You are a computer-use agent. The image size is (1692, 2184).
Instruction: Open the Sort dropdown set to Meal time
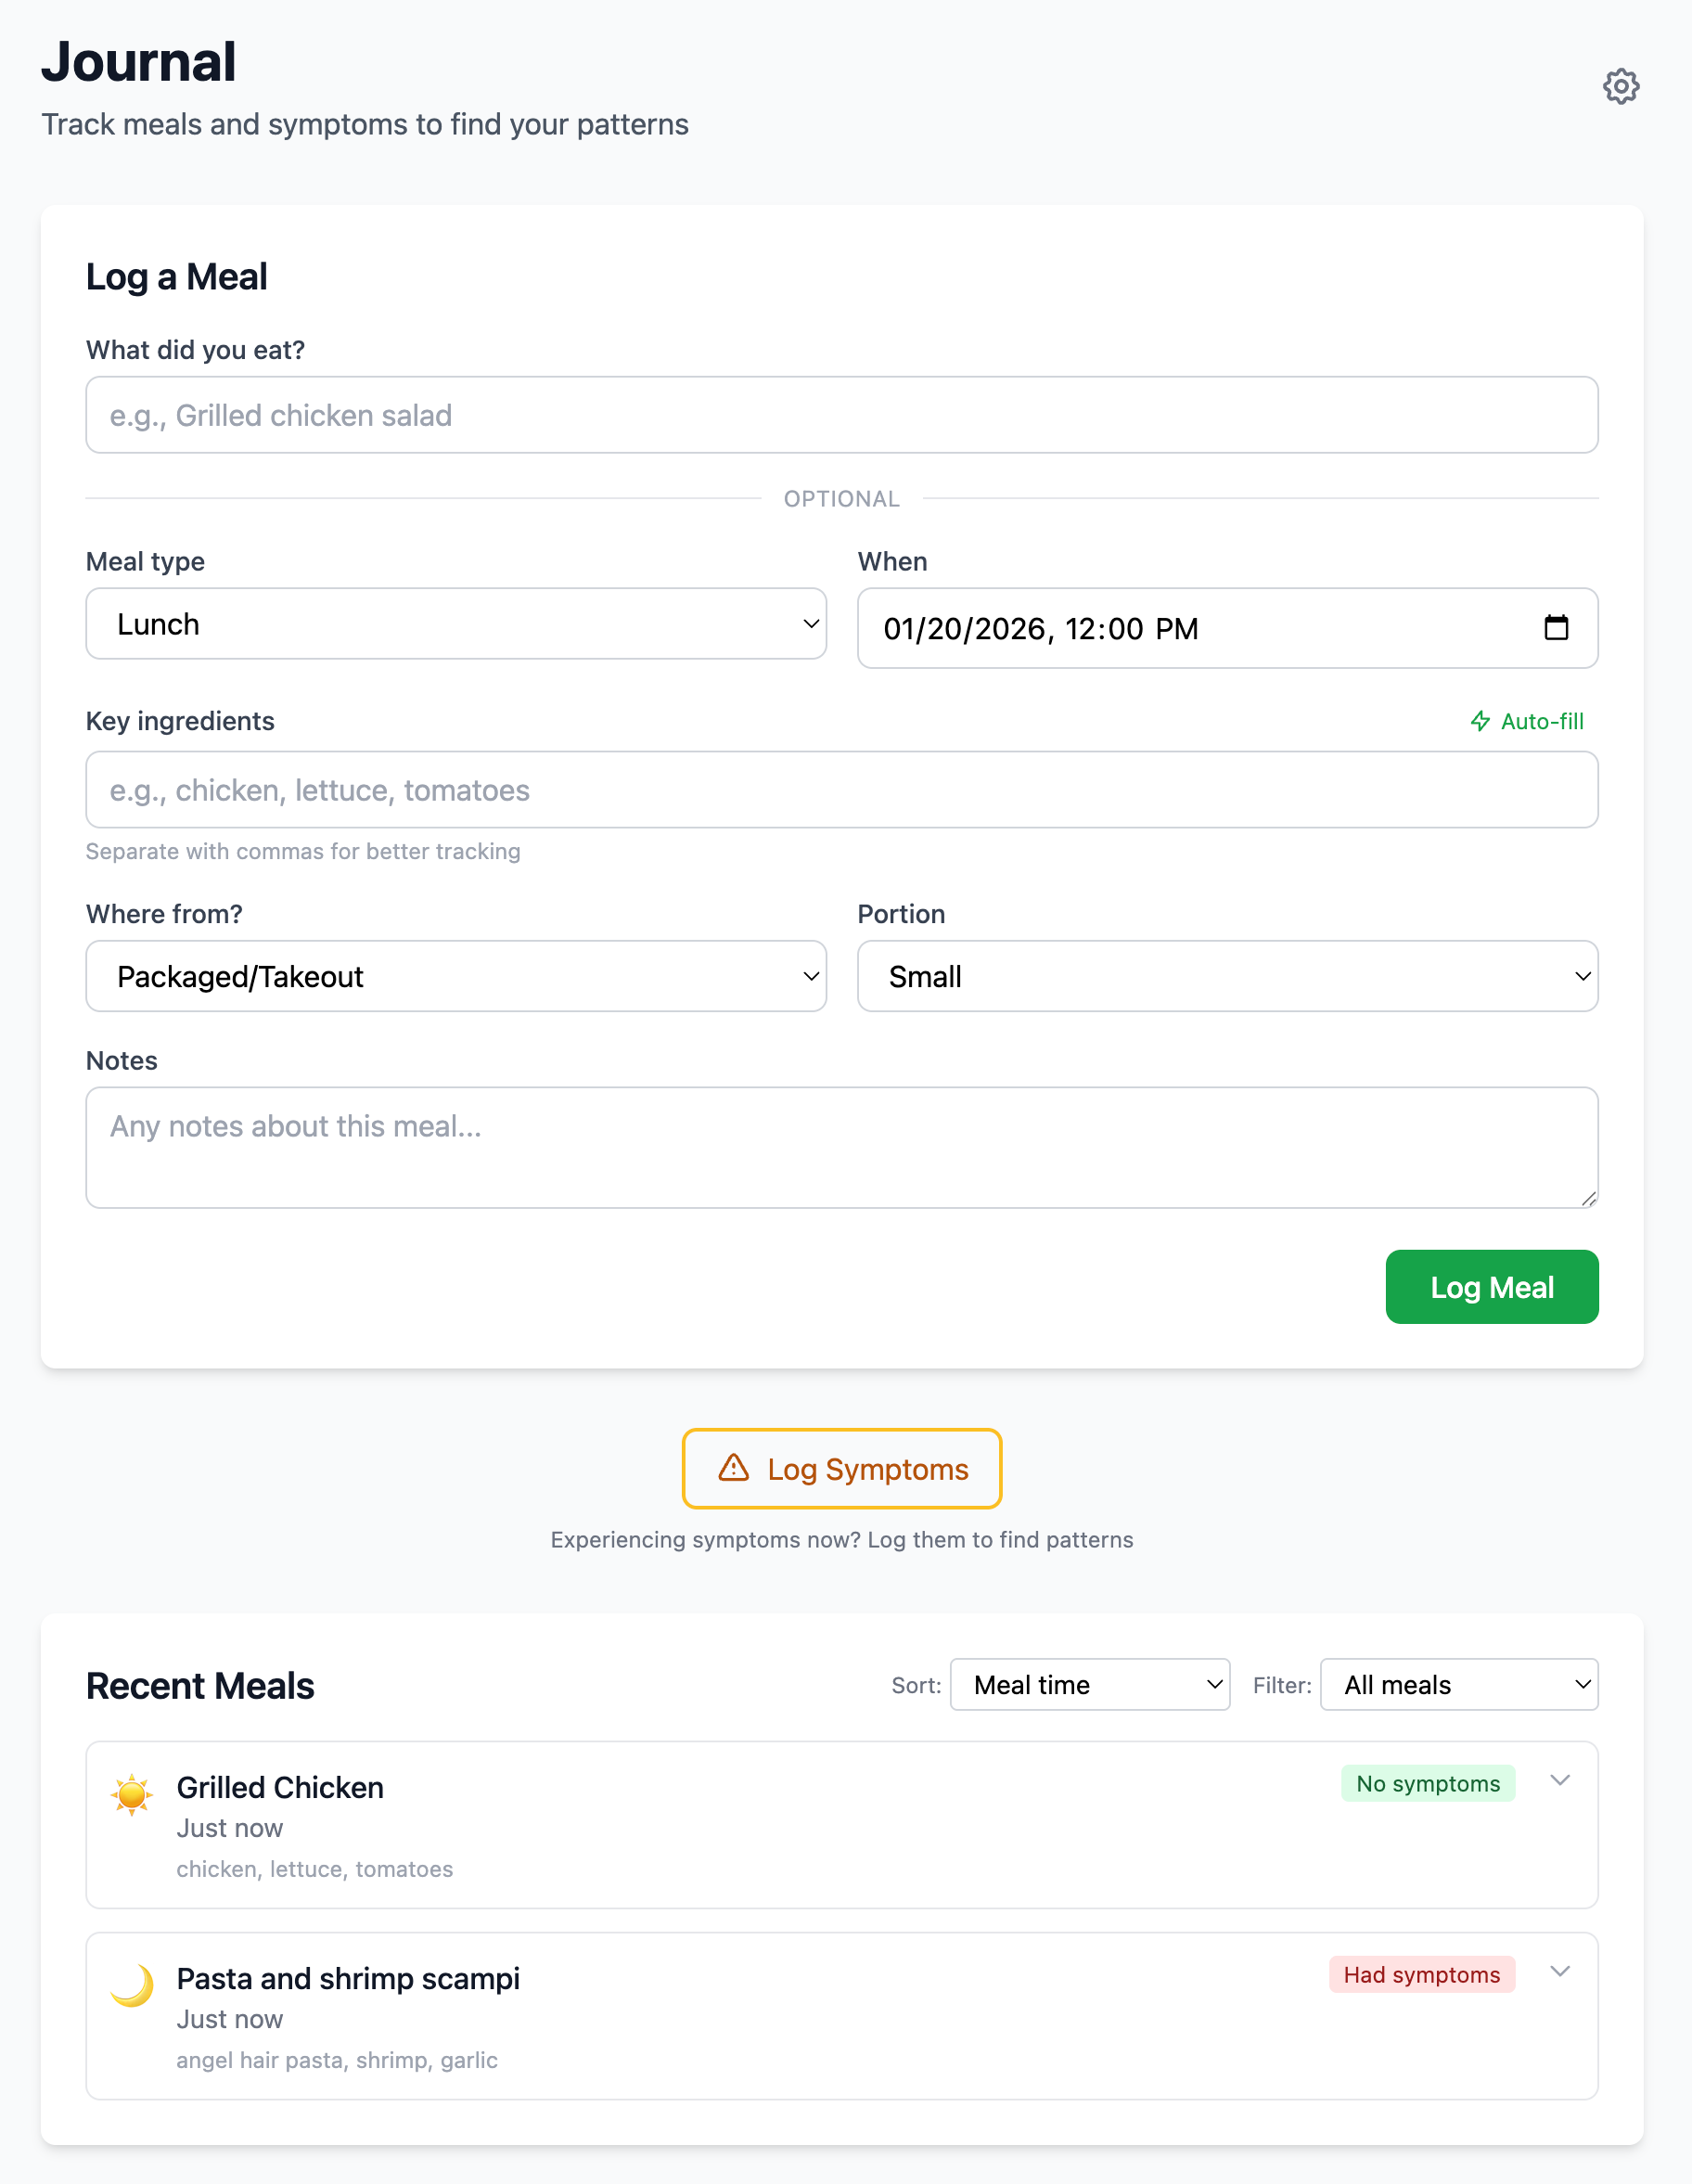(x=1090, y=1684)
